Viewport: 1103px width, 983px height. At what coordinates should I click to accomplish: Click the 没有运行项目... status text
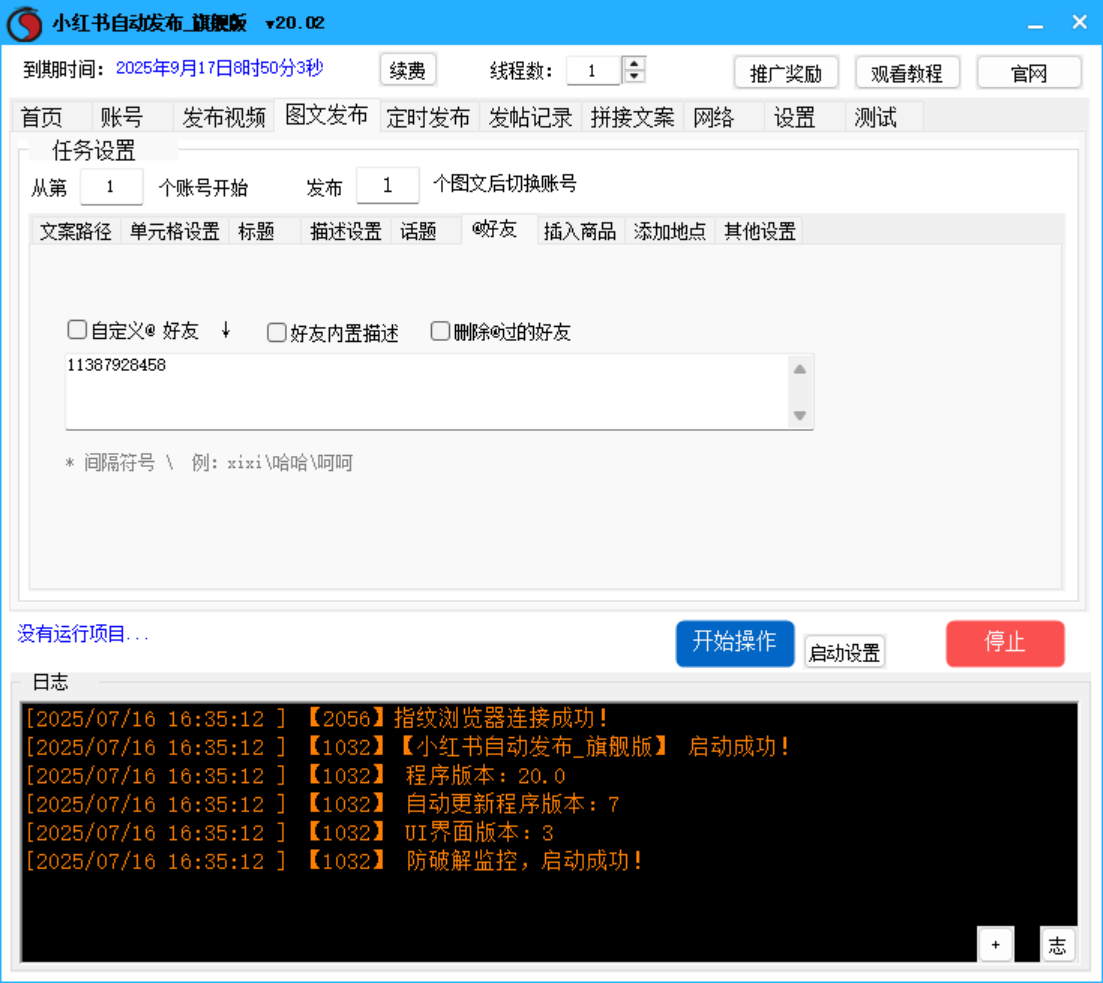(83, 634)
